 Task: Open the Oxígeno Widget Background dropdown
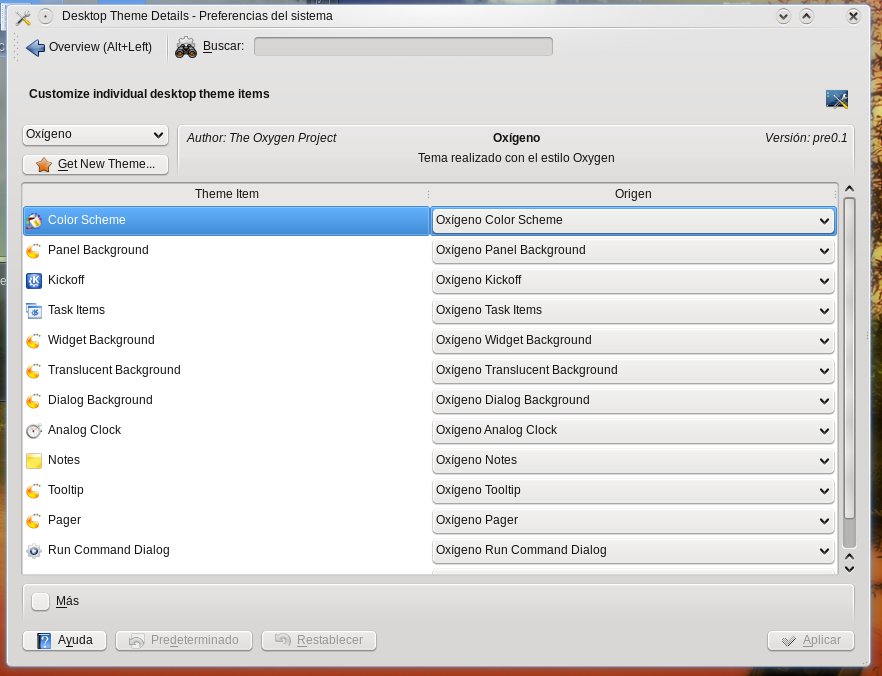633,340
